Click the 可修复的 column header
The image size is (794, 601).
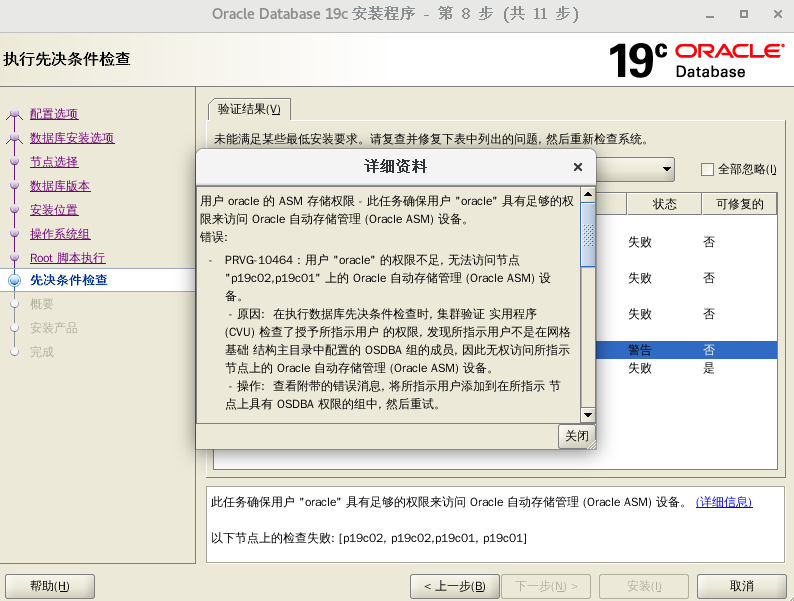[x=739, y=204]
